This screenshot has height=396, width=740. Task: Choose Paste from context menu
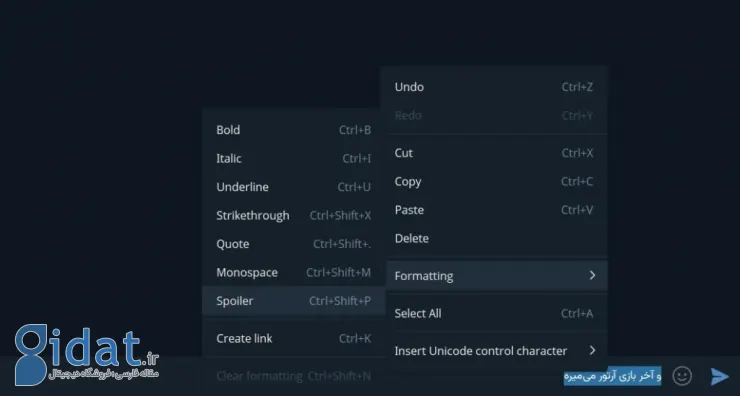pyautogui.click(x=496, y=210)
